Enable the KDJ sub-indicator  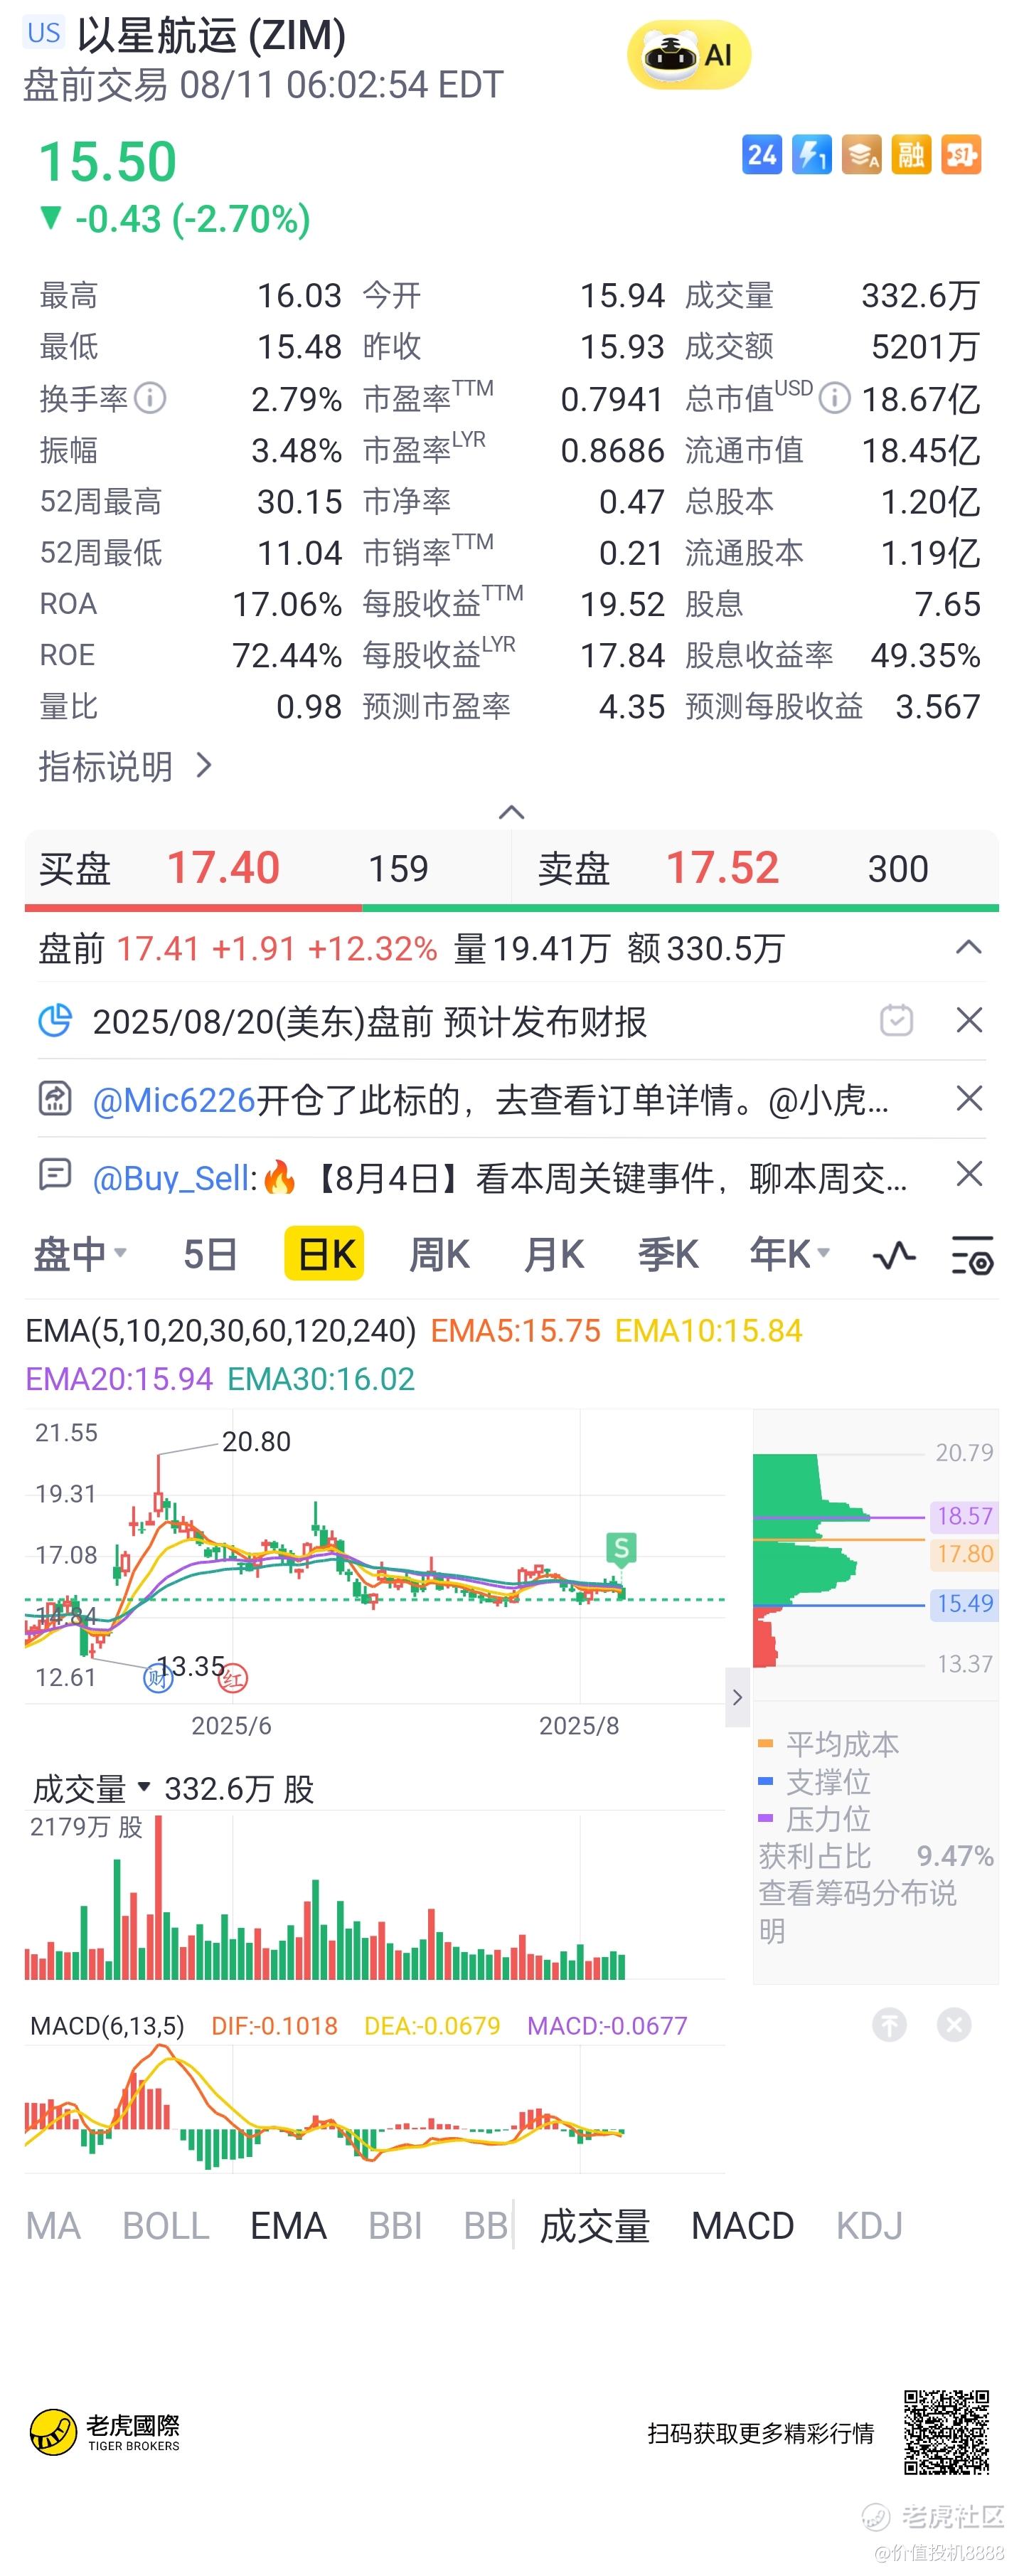869,2225
